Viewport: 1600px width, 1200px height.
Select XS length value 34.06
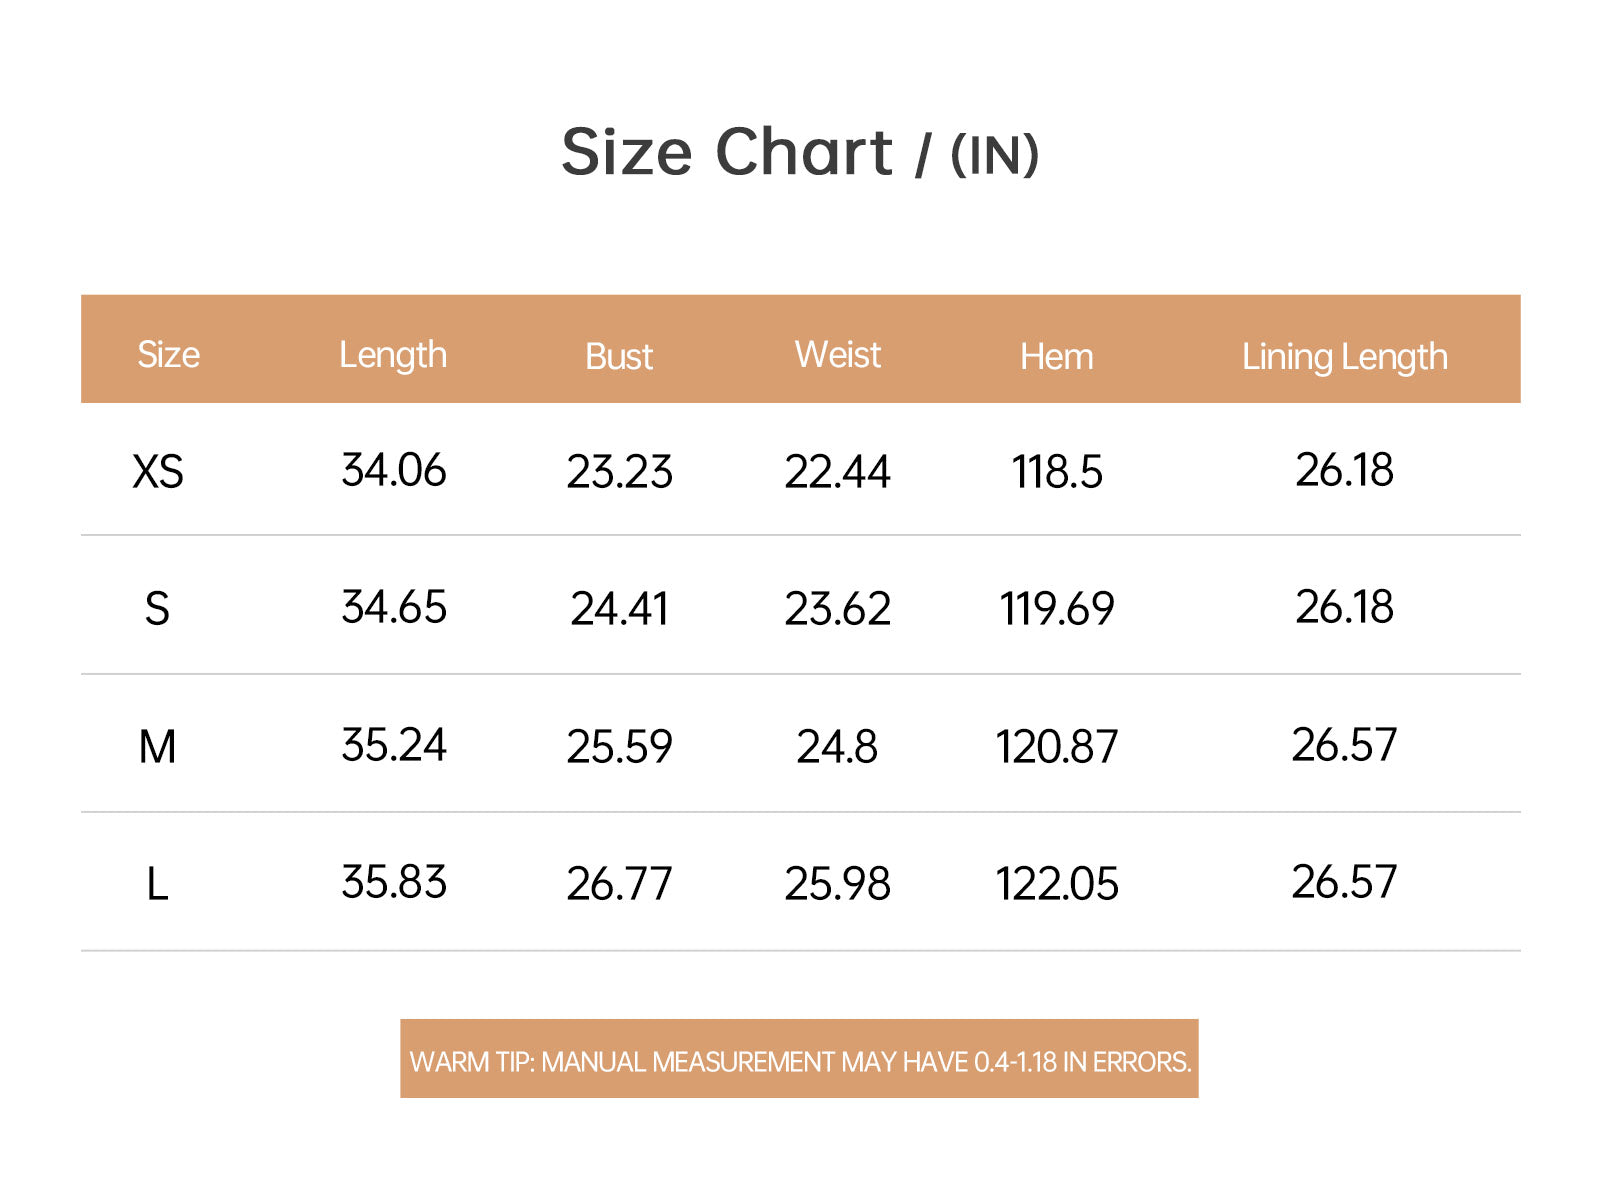(x=394, y=470)
